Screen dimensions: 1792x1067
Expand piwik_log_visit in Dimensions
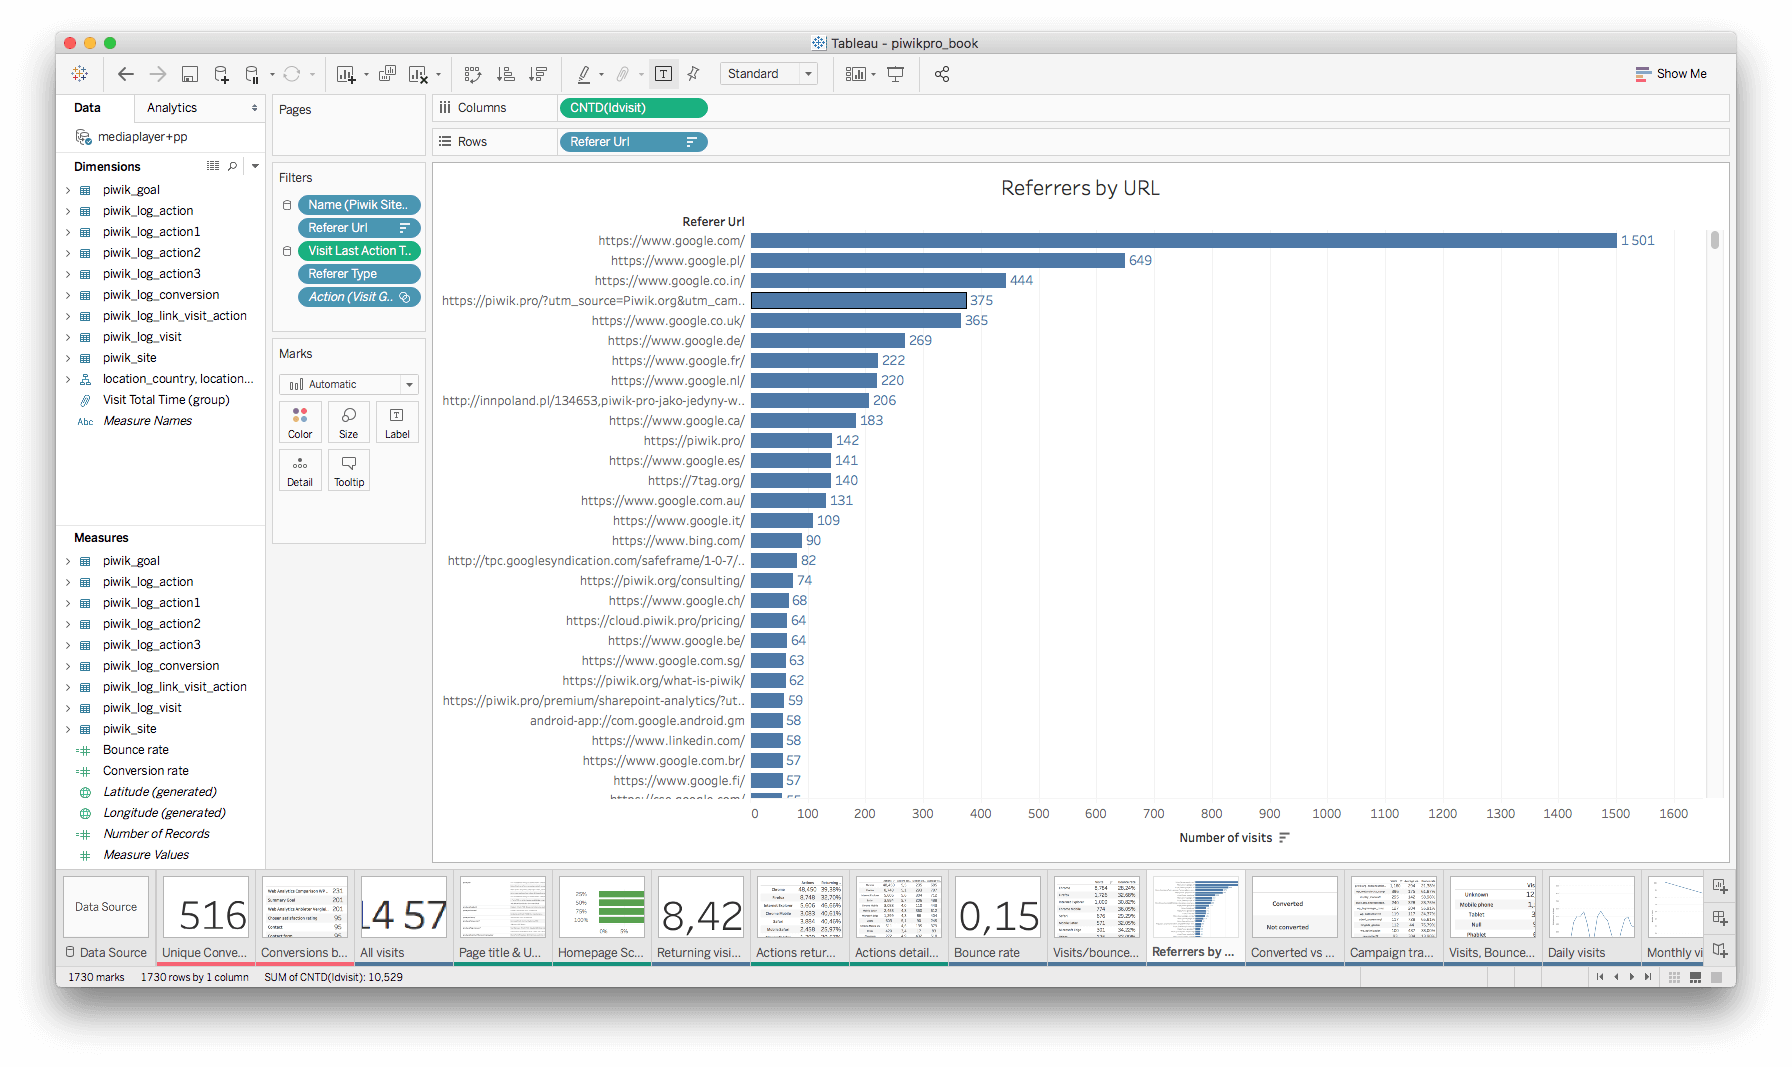coord(68,337)
